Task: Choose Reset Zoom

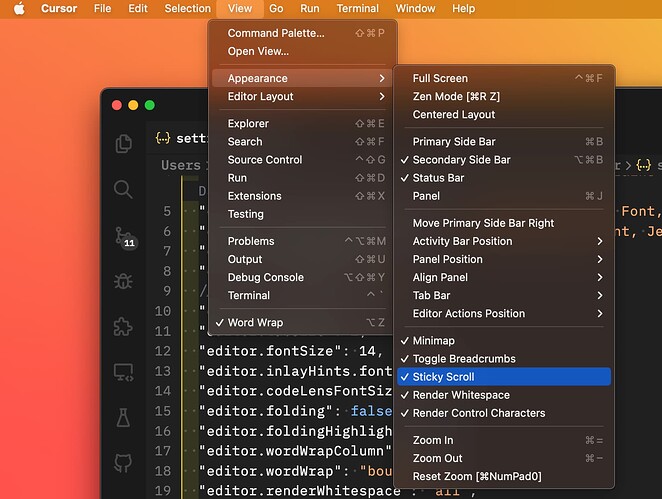Action: point(504,476)
